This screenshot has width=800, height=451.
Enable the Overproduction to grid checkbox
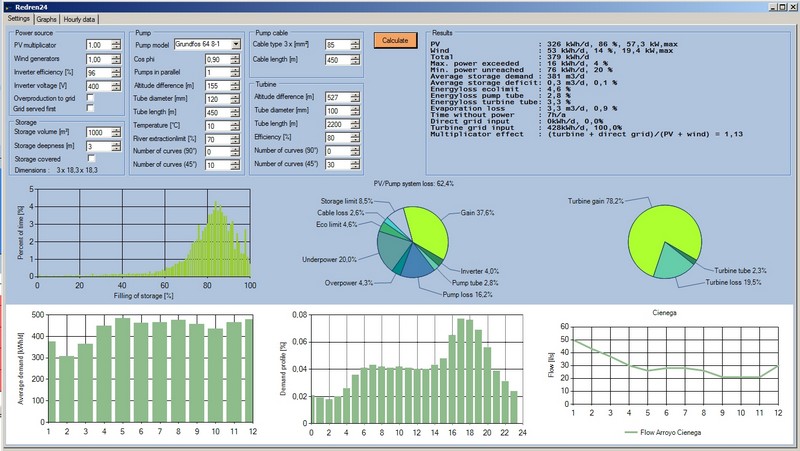(91, 98)
